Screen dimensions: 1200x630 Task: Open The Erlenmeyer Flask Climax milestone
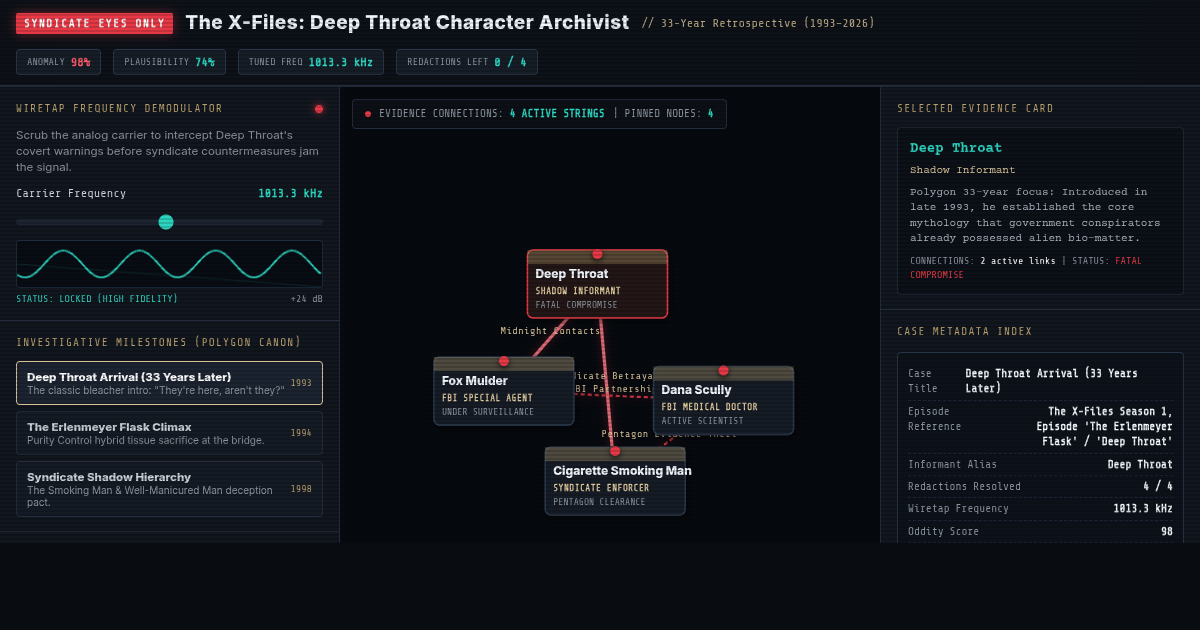tap(169, 433)
